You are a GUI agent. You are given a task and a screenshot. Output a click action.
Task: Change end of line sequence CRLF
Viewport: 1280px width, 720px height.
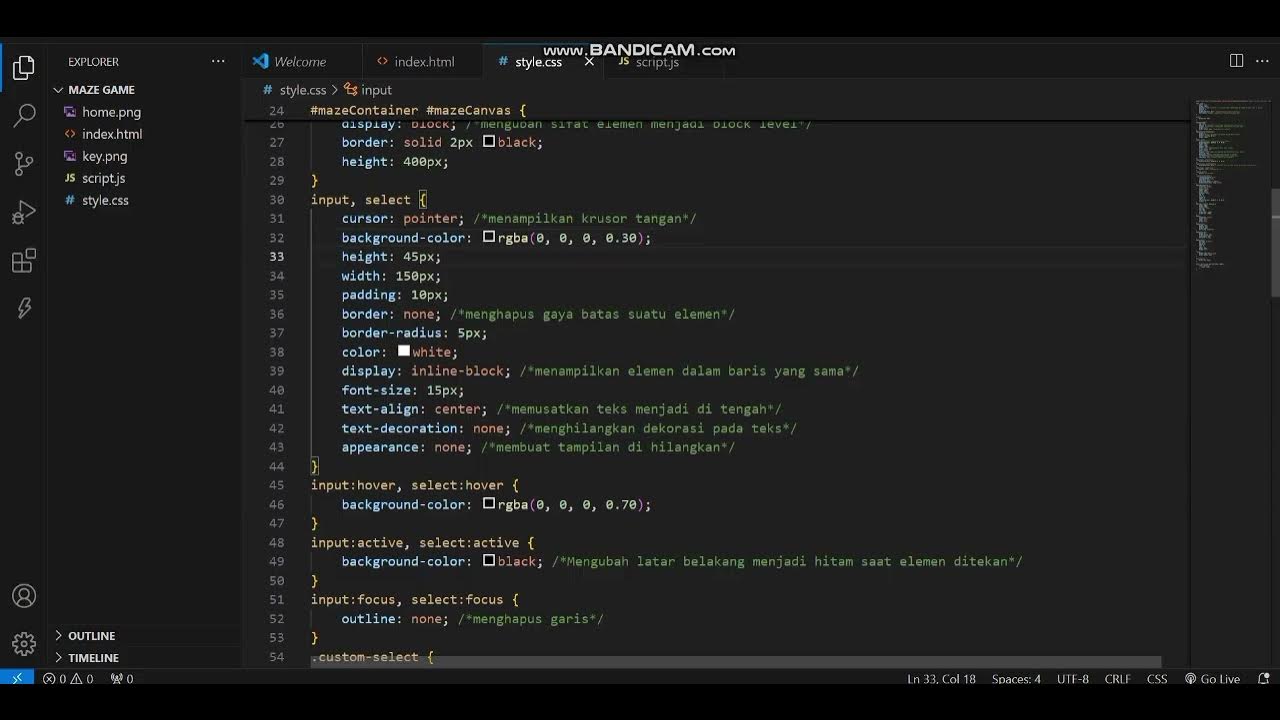(x=1117, y=679)
